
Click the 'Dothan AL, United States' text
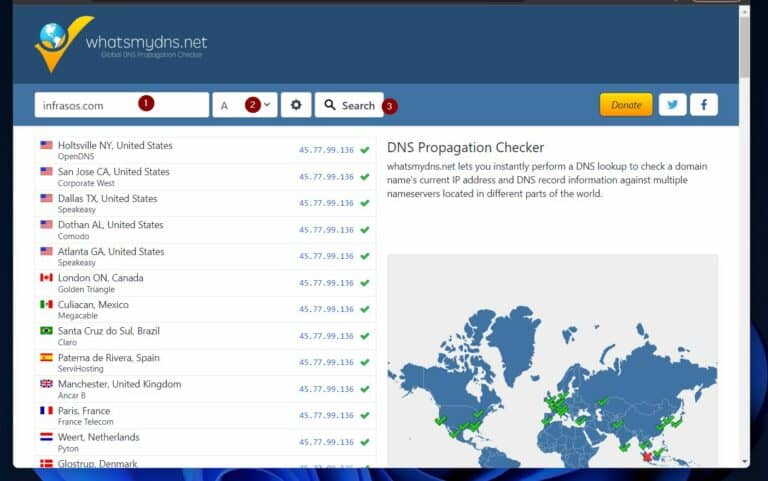click(111, 225)
